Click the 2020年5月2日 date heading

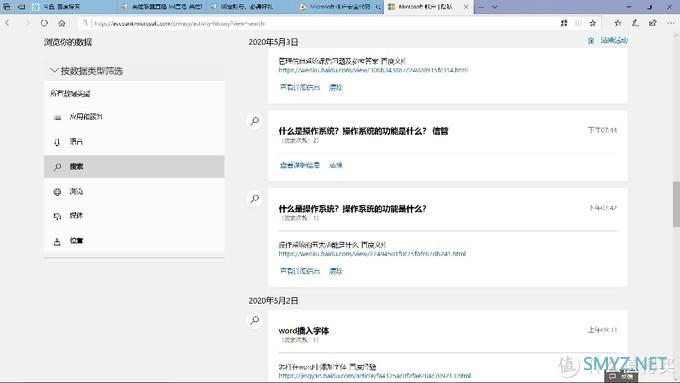point(273,301)
